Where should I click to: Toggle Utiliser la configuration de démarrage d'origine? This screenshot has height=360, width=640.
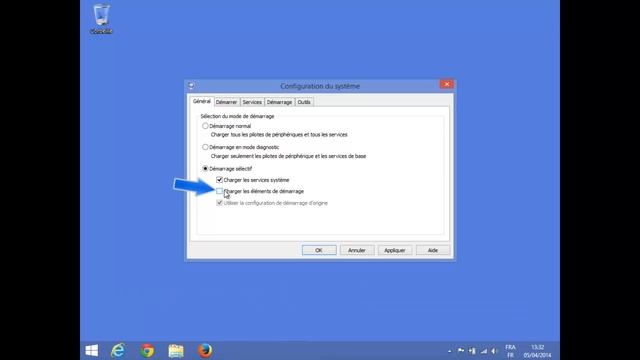click(x=220, y=203)
